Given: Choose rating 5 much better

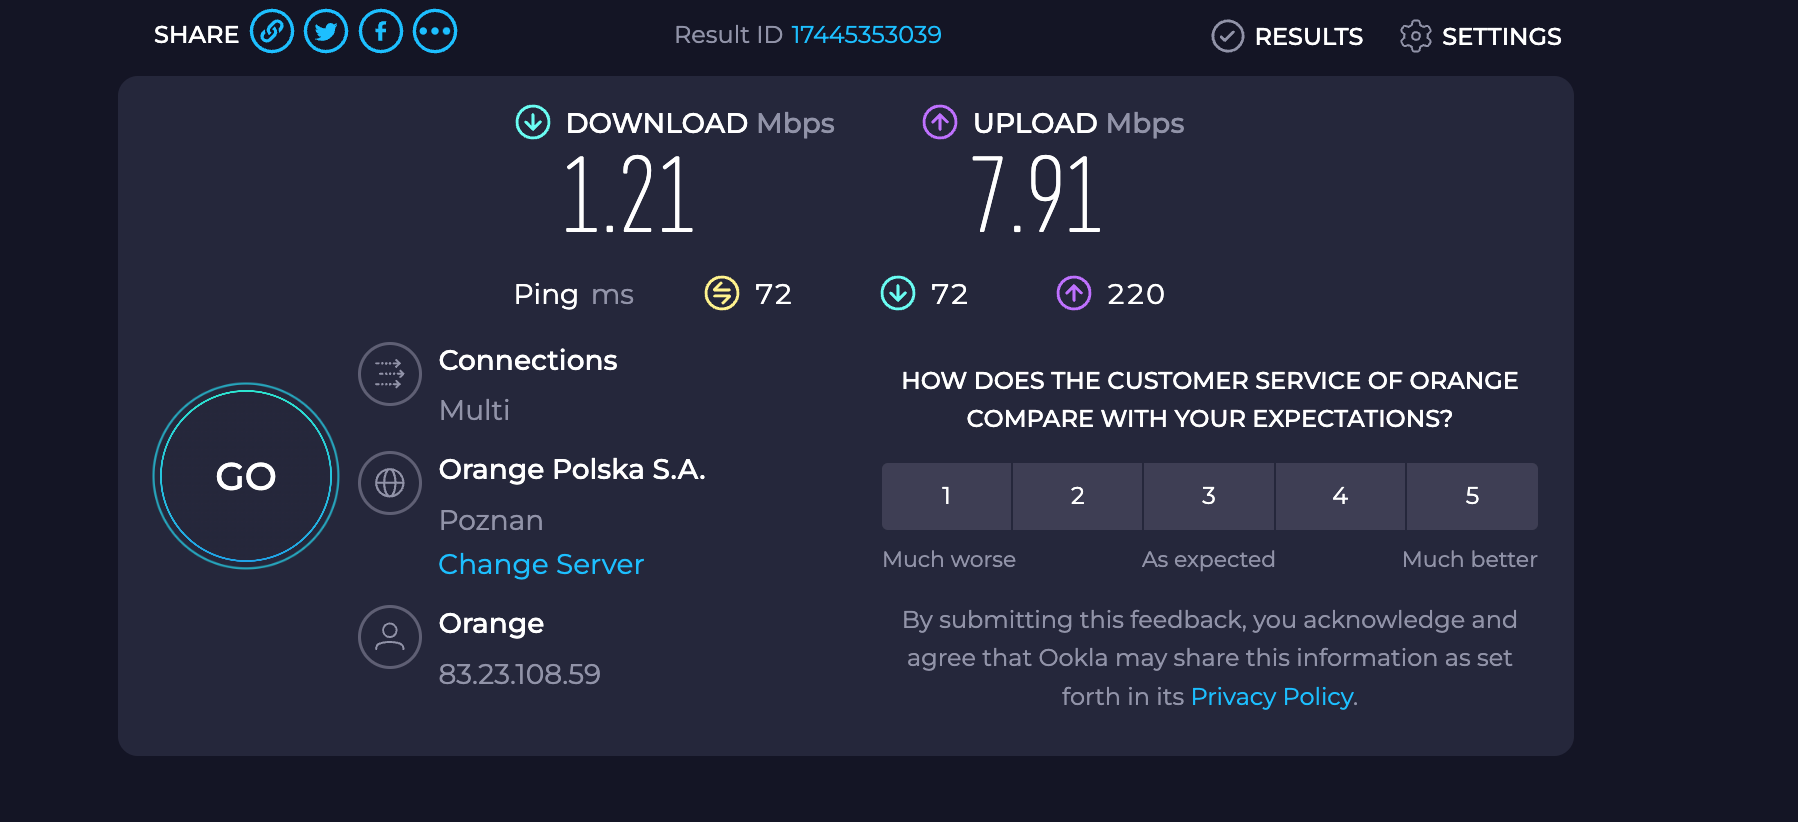Looking at the screenshot, I should point(1472,496).
